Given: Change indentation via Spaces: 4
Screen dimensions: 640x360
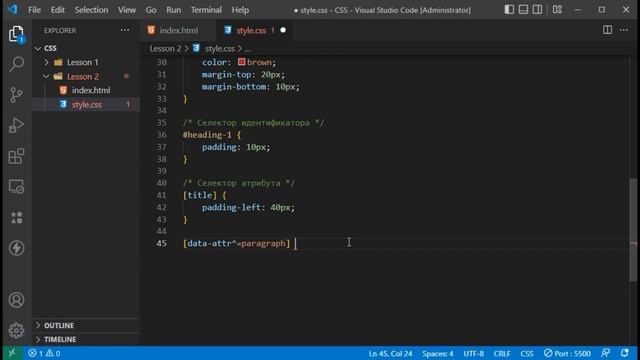Looking at the screenshot, I should coord(438,353).
